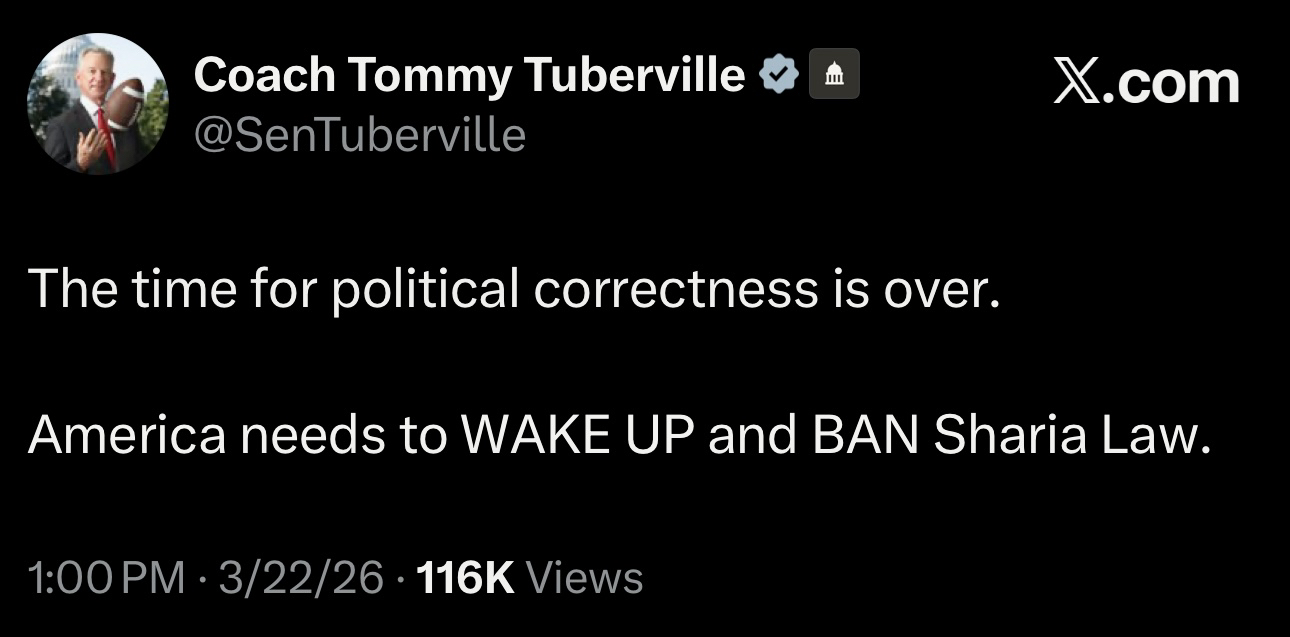Click the word "America" in the post
The width and height of the screenshot is (1290, 637).
[127, 435]
